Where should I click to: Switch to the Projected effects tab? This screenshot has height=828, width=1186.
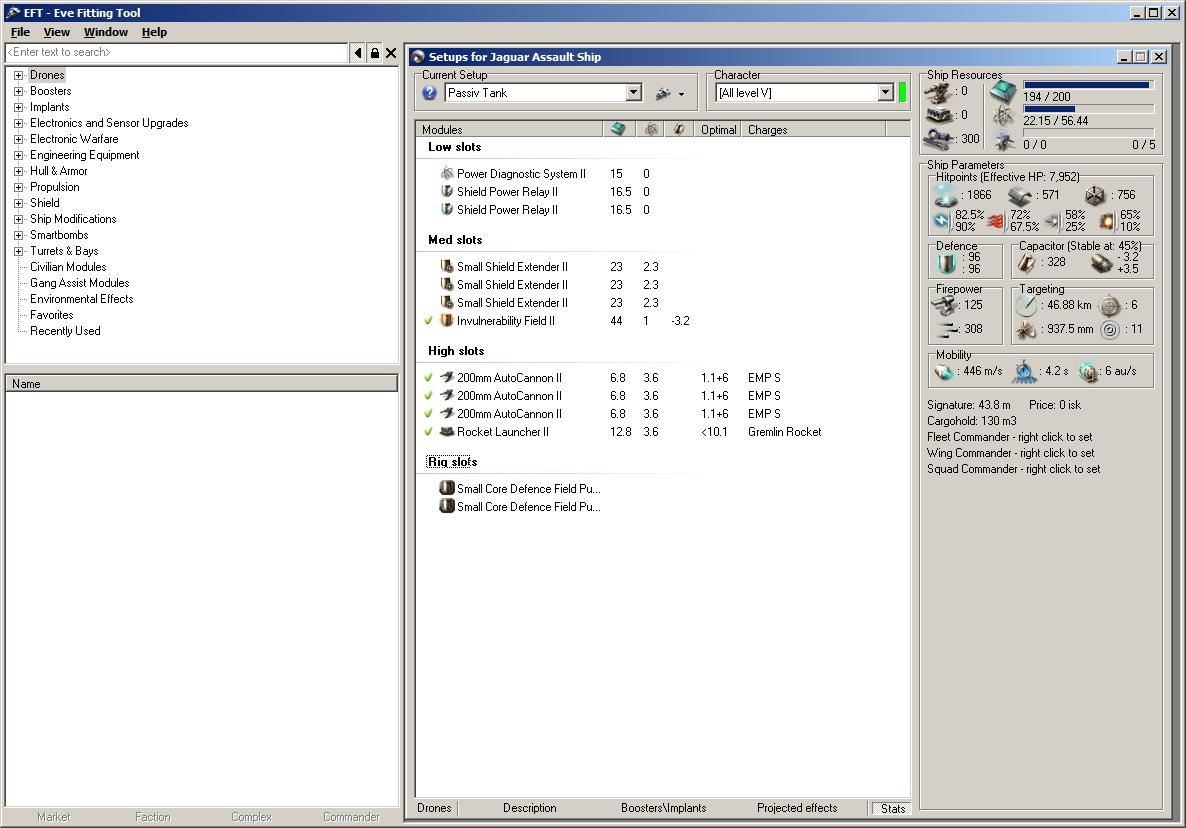tap(797, 808)
